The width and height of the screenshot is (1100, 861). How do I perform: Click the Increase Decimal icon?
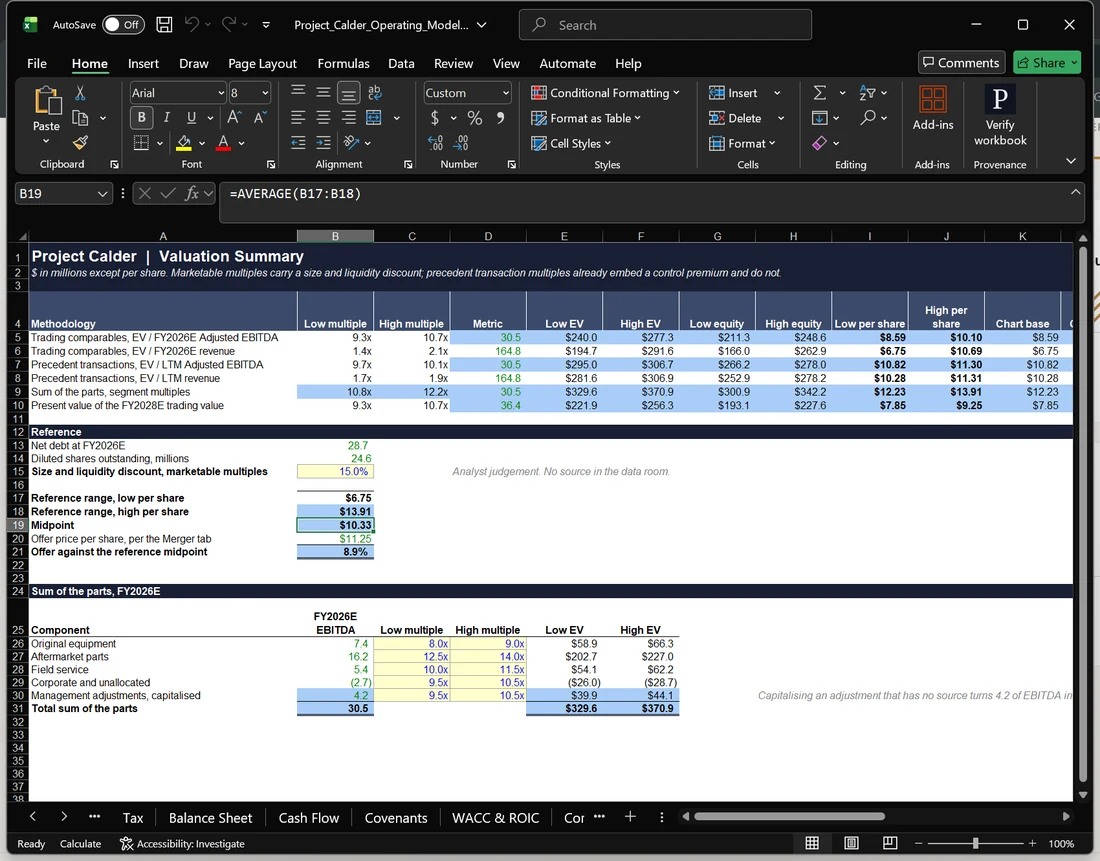click(x=436, y=143)
